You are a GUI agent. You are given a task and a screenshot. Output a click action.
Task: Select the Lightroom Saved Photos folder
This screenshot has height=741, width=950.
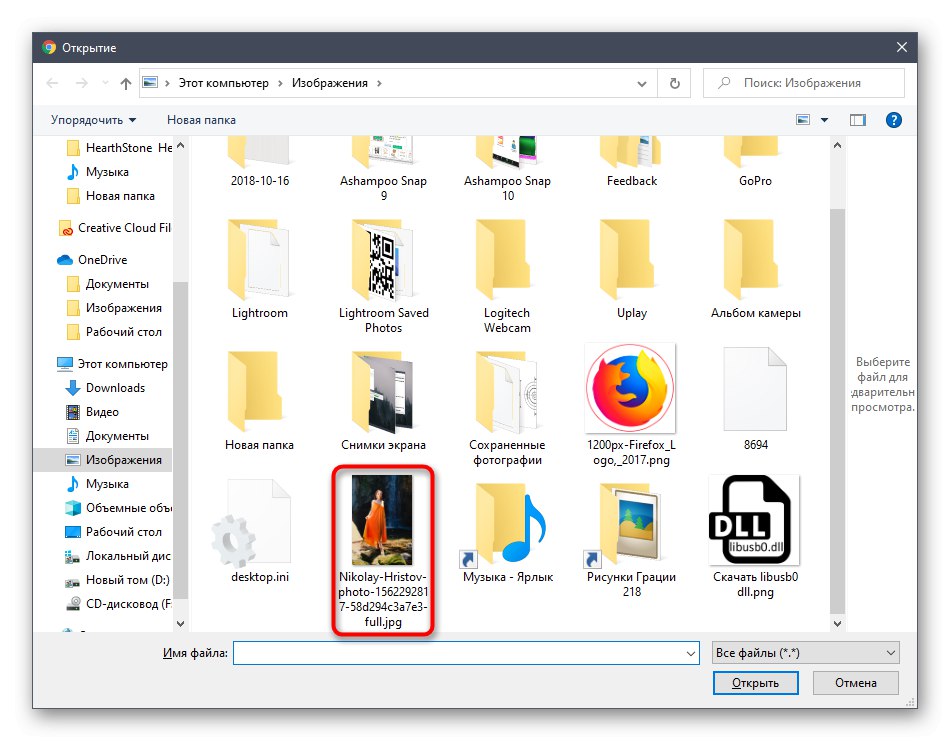[383, 277]
